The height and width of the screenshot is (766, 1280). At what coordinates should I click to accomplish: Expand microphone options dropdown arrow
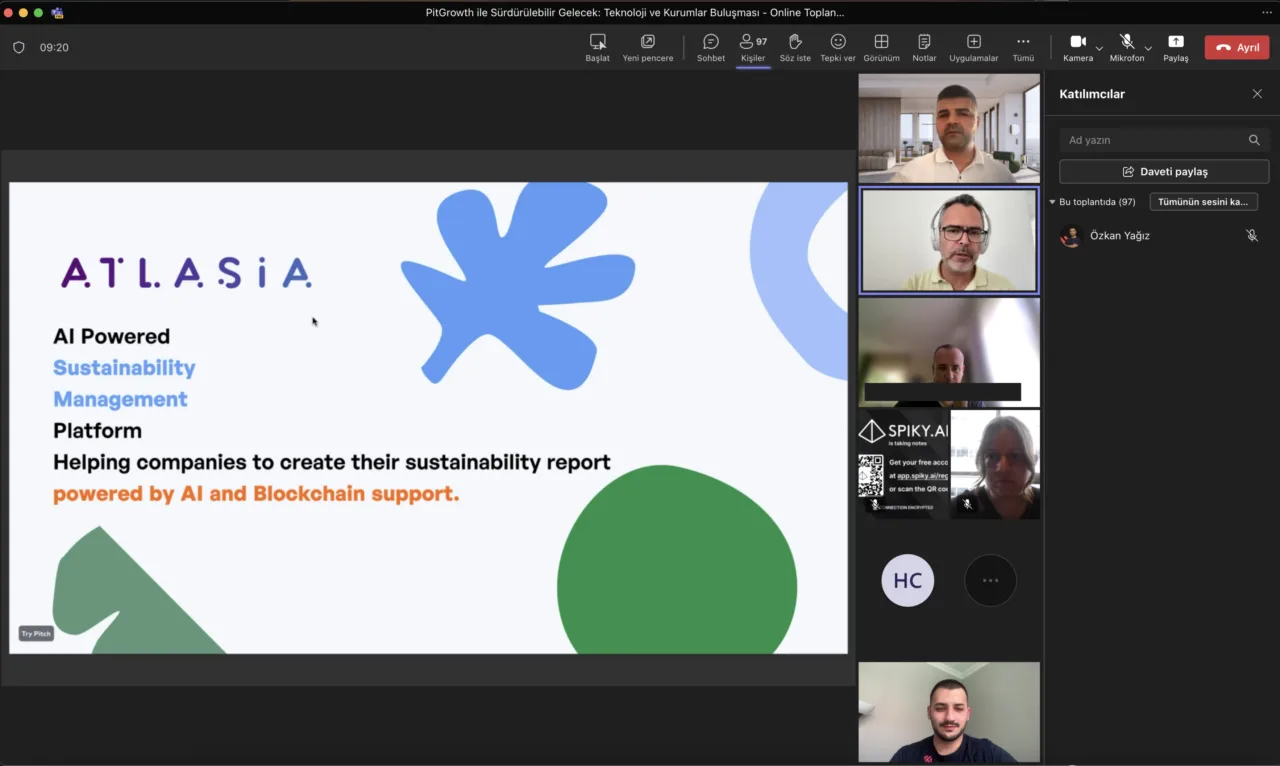(x=1149, y=48)
